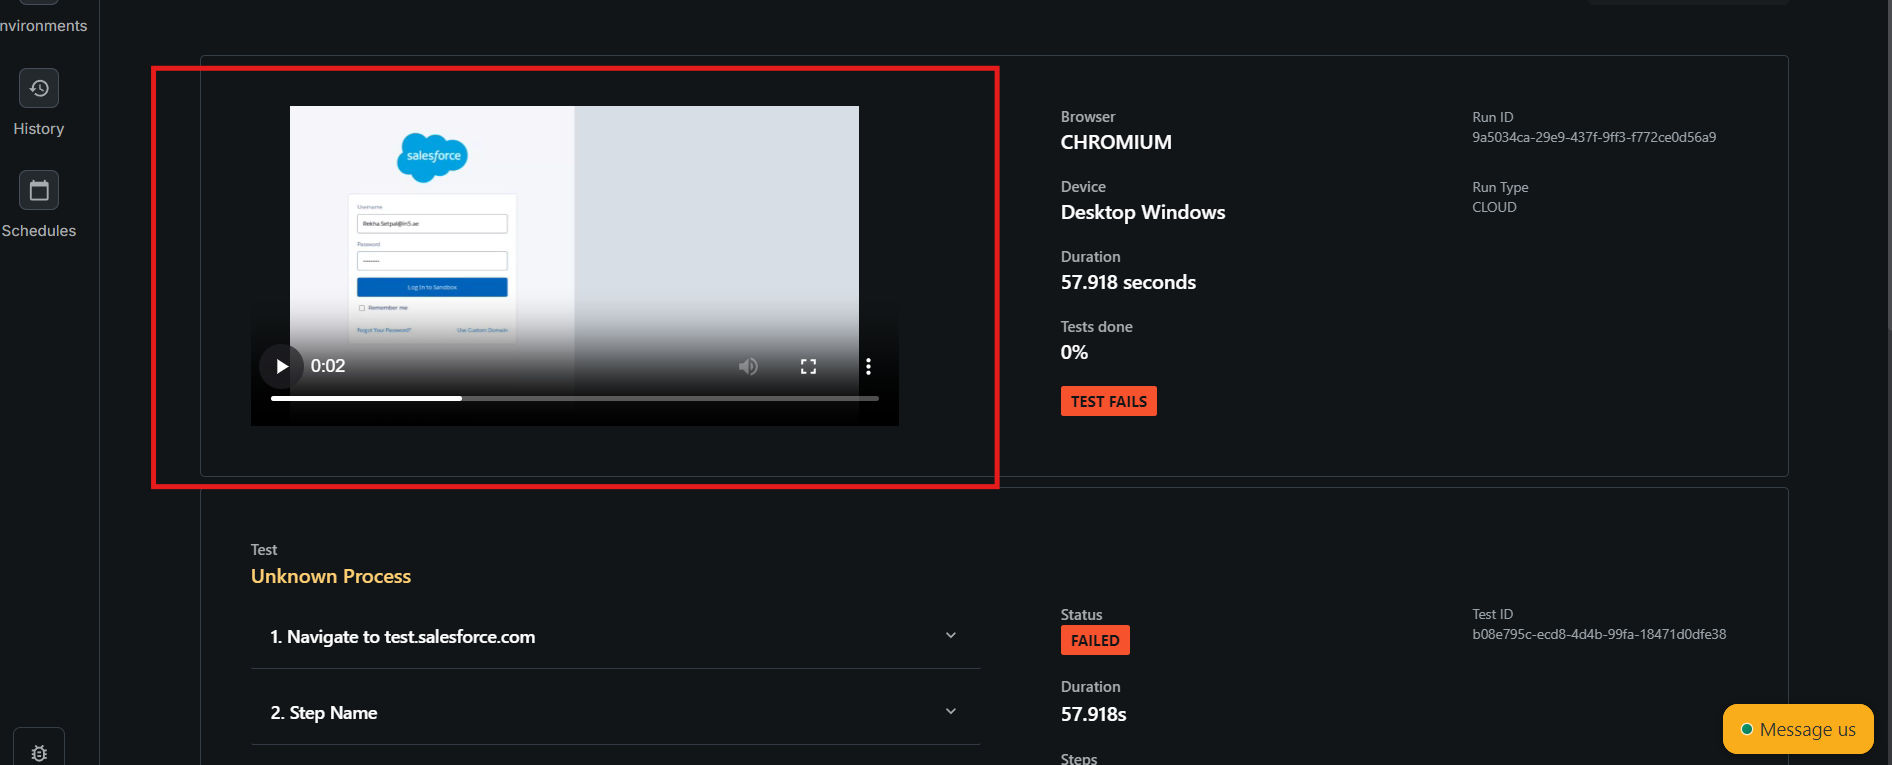
Task: Click the CHROMIUM browser value
Action: [x=1116, y=142]
